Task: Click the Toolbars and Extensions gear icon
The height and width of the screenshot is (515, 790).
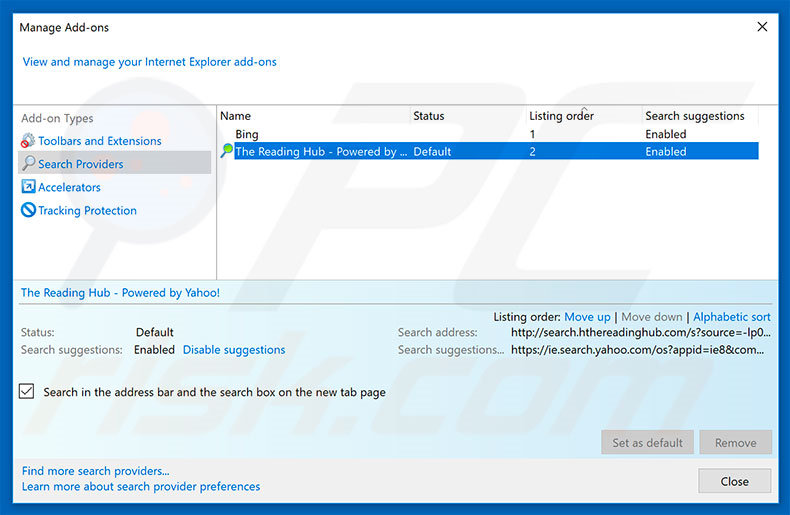Action: pos(29,141)
